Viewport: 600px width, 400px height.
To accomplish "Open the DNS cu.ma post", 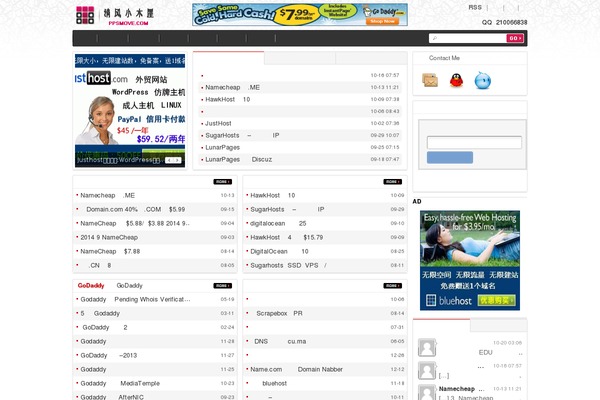I will (280, 341).
